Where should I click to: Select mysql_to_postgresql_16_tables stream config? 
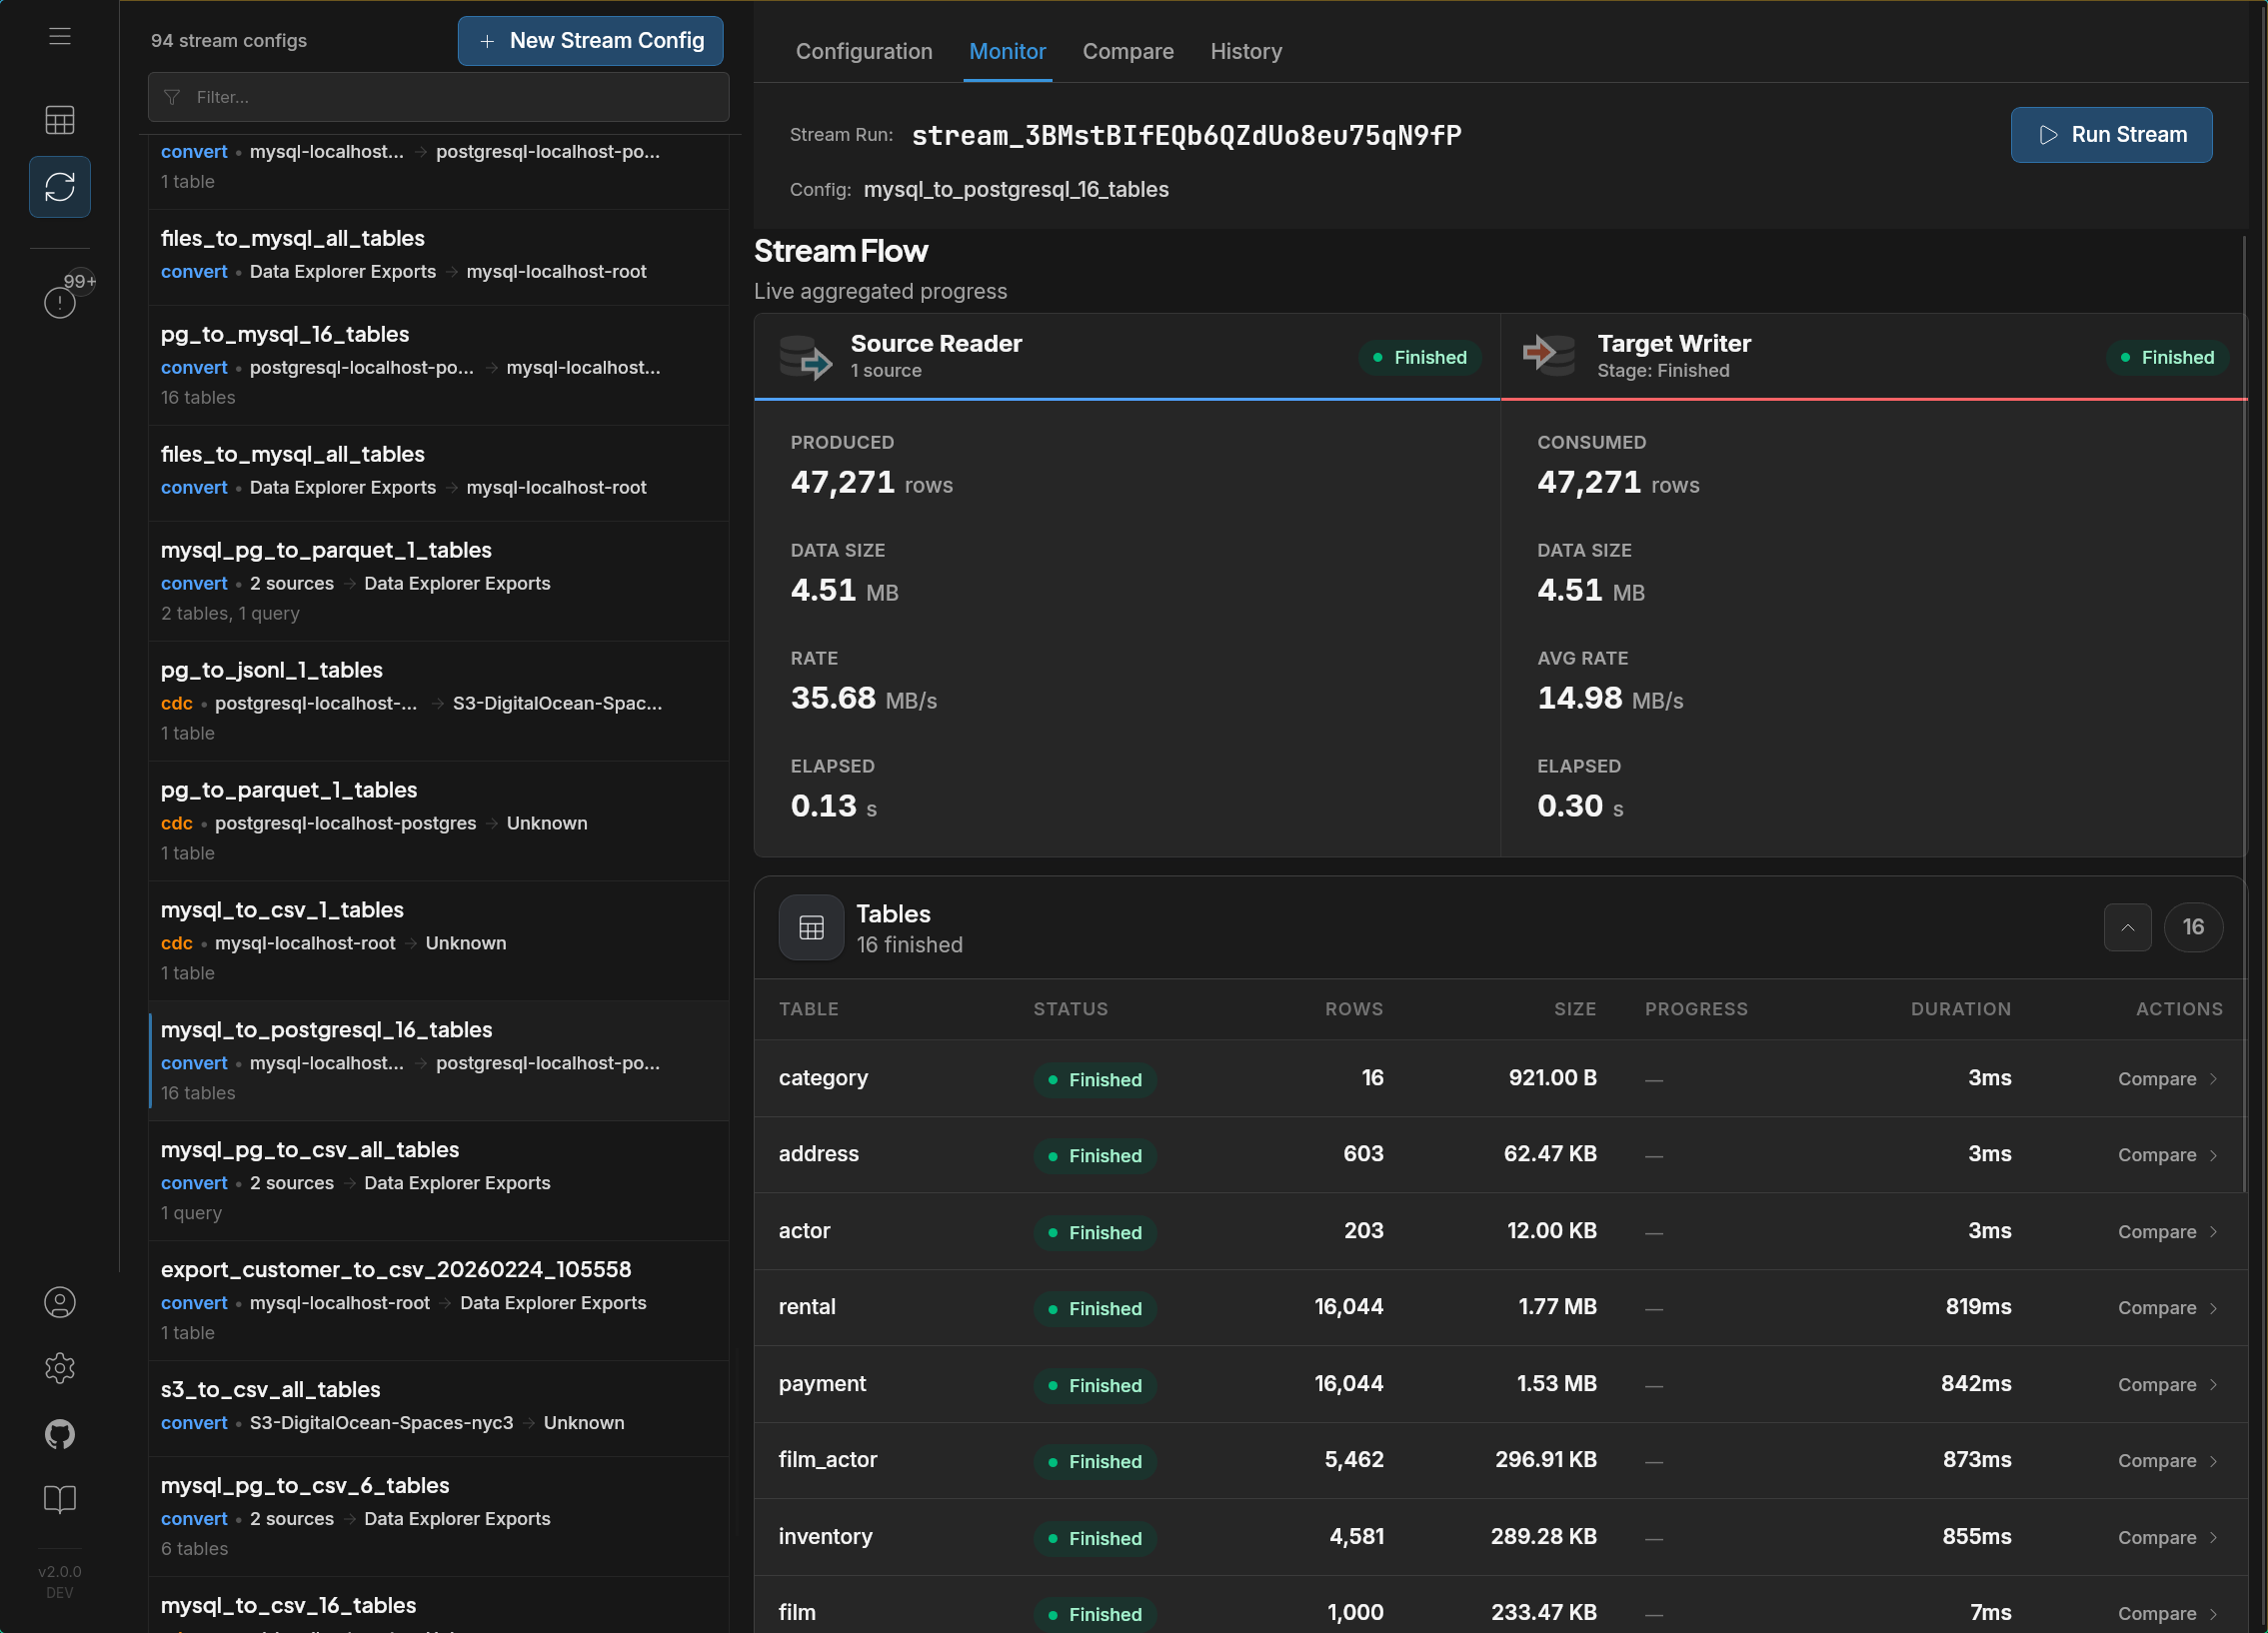[438, 1061]
